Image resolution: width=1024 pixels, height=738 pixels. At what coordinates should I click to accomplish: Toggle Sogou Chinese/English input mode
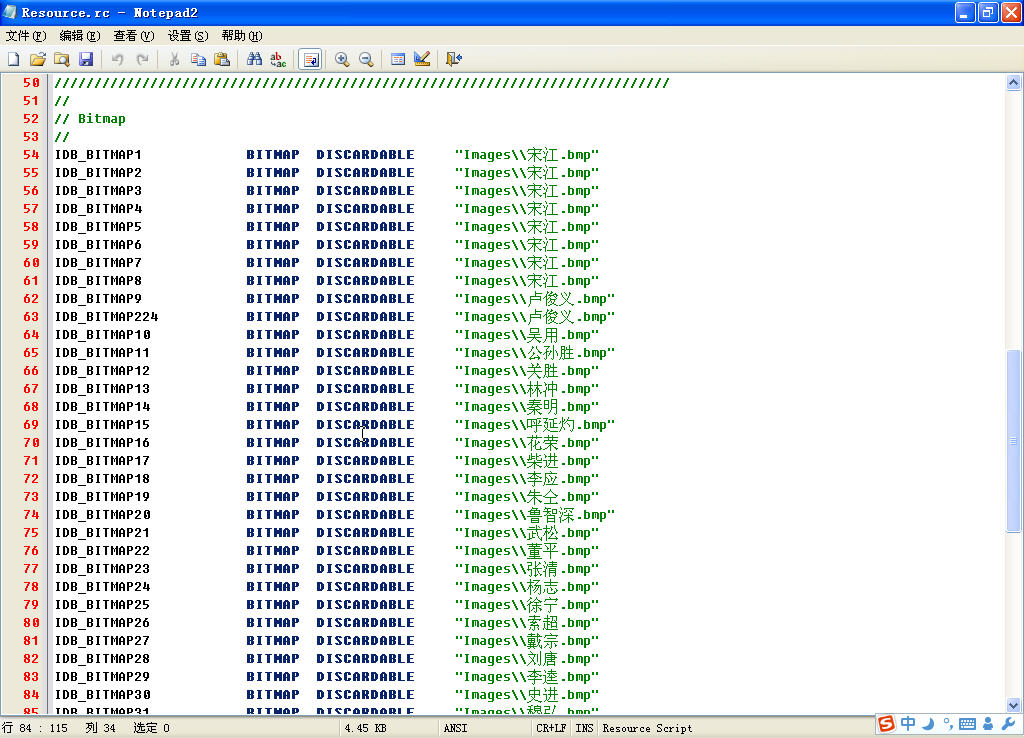tap(908, 724)
